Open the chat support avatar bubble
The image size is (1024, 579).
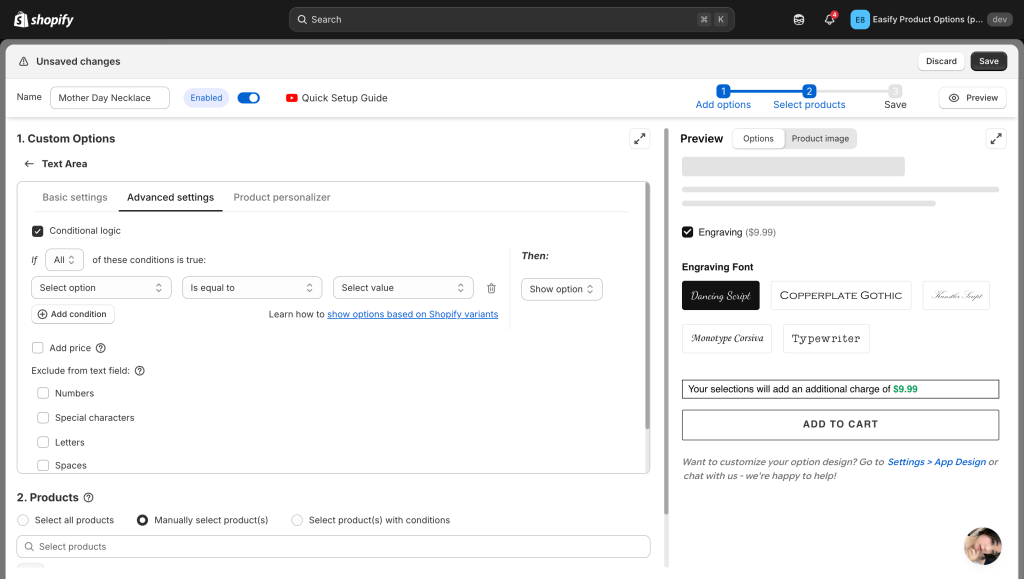pos(982,546)
